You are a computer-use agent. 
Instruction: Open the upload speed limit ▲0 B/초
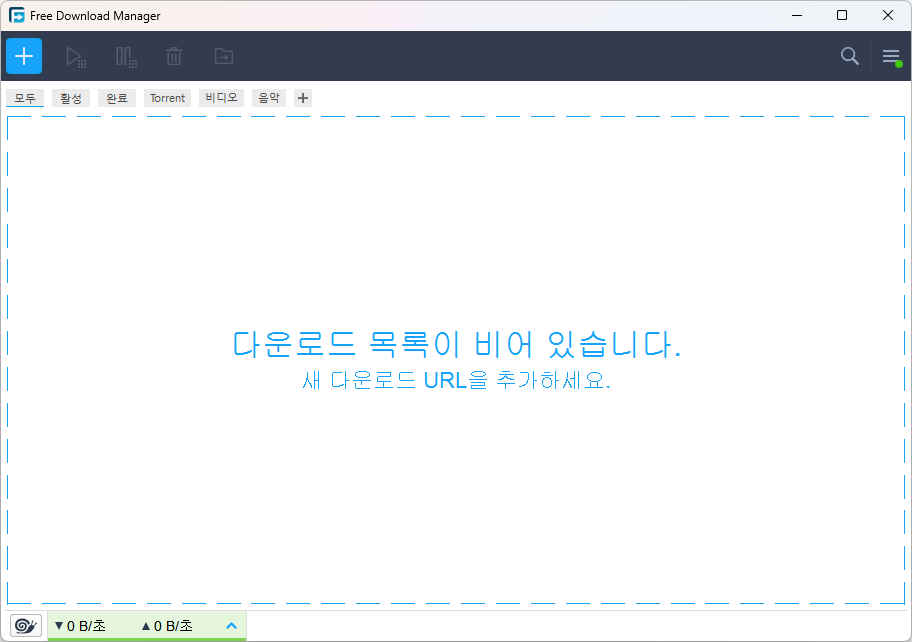(167, 626)
